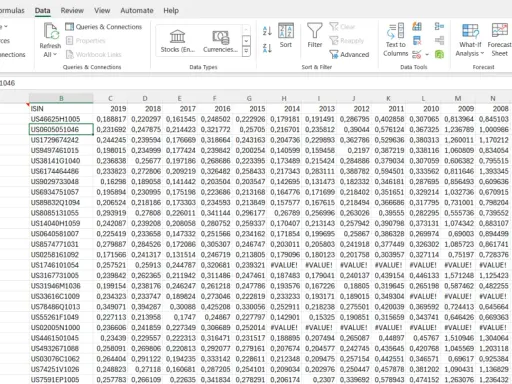Select cell with value 0,594501
This screenshot has width=512, height=384.
[x=388, y=171]
